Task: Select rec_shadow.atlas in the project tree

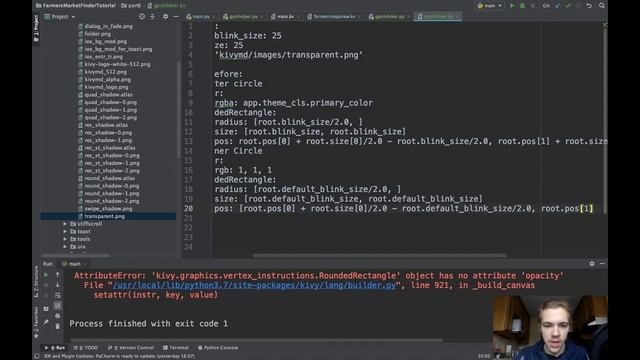Action: coord(106,125)
